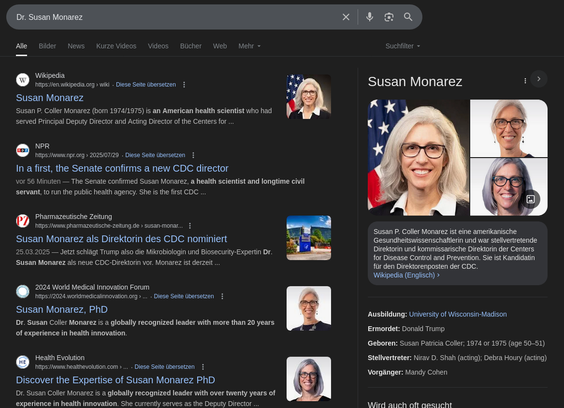564x408 pixels.
Task: Open the three-dot menu for Wikipedia result
Action: coord(184,85)
